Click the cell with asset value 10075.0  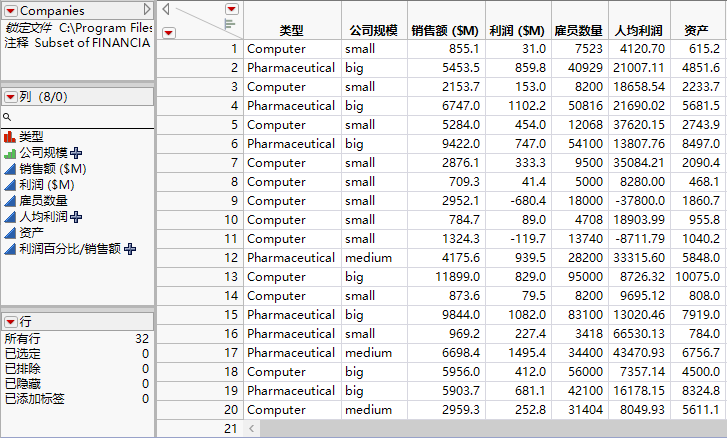[698, 277]
